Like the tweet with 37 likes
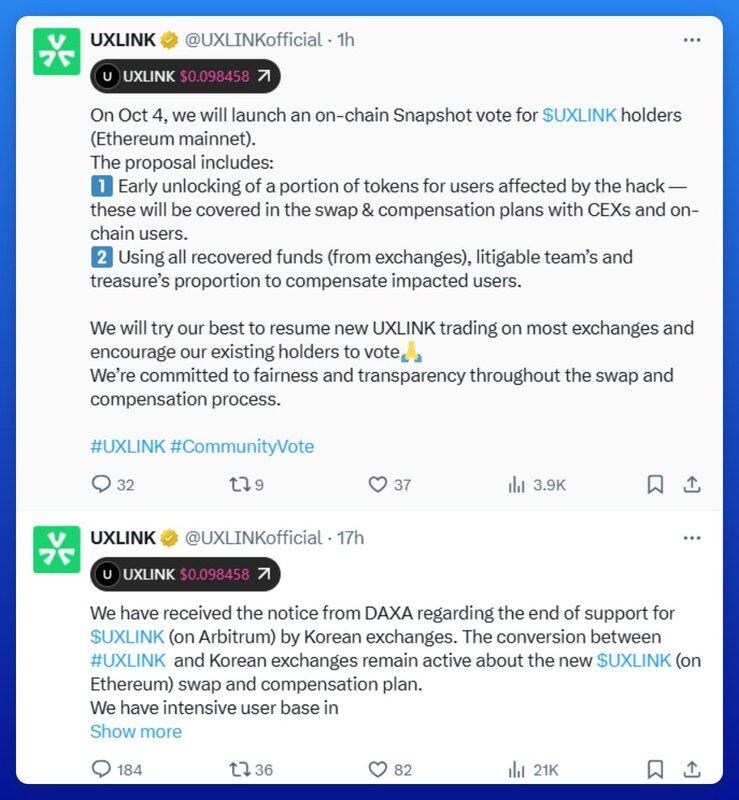The width and height of the screenshot is (739, 800). (x=377, y=485)
